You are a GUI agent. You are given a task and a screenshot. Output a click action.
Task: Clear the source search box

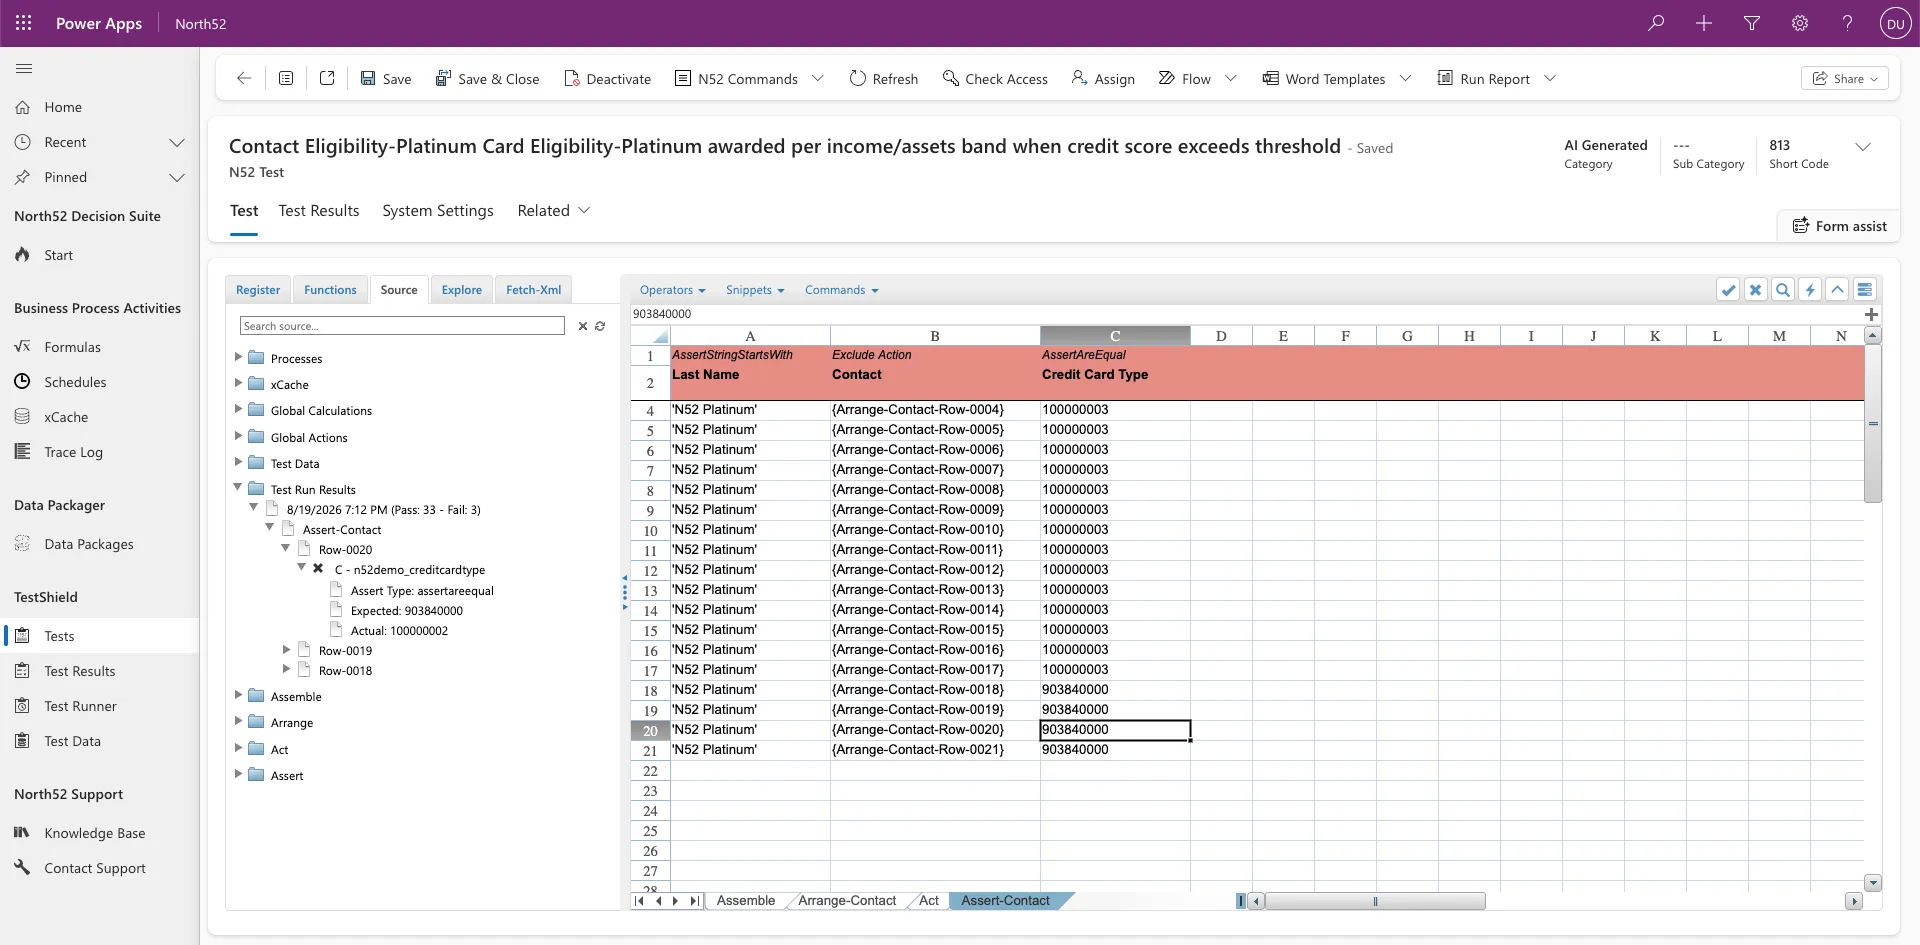tap(583, 326)
